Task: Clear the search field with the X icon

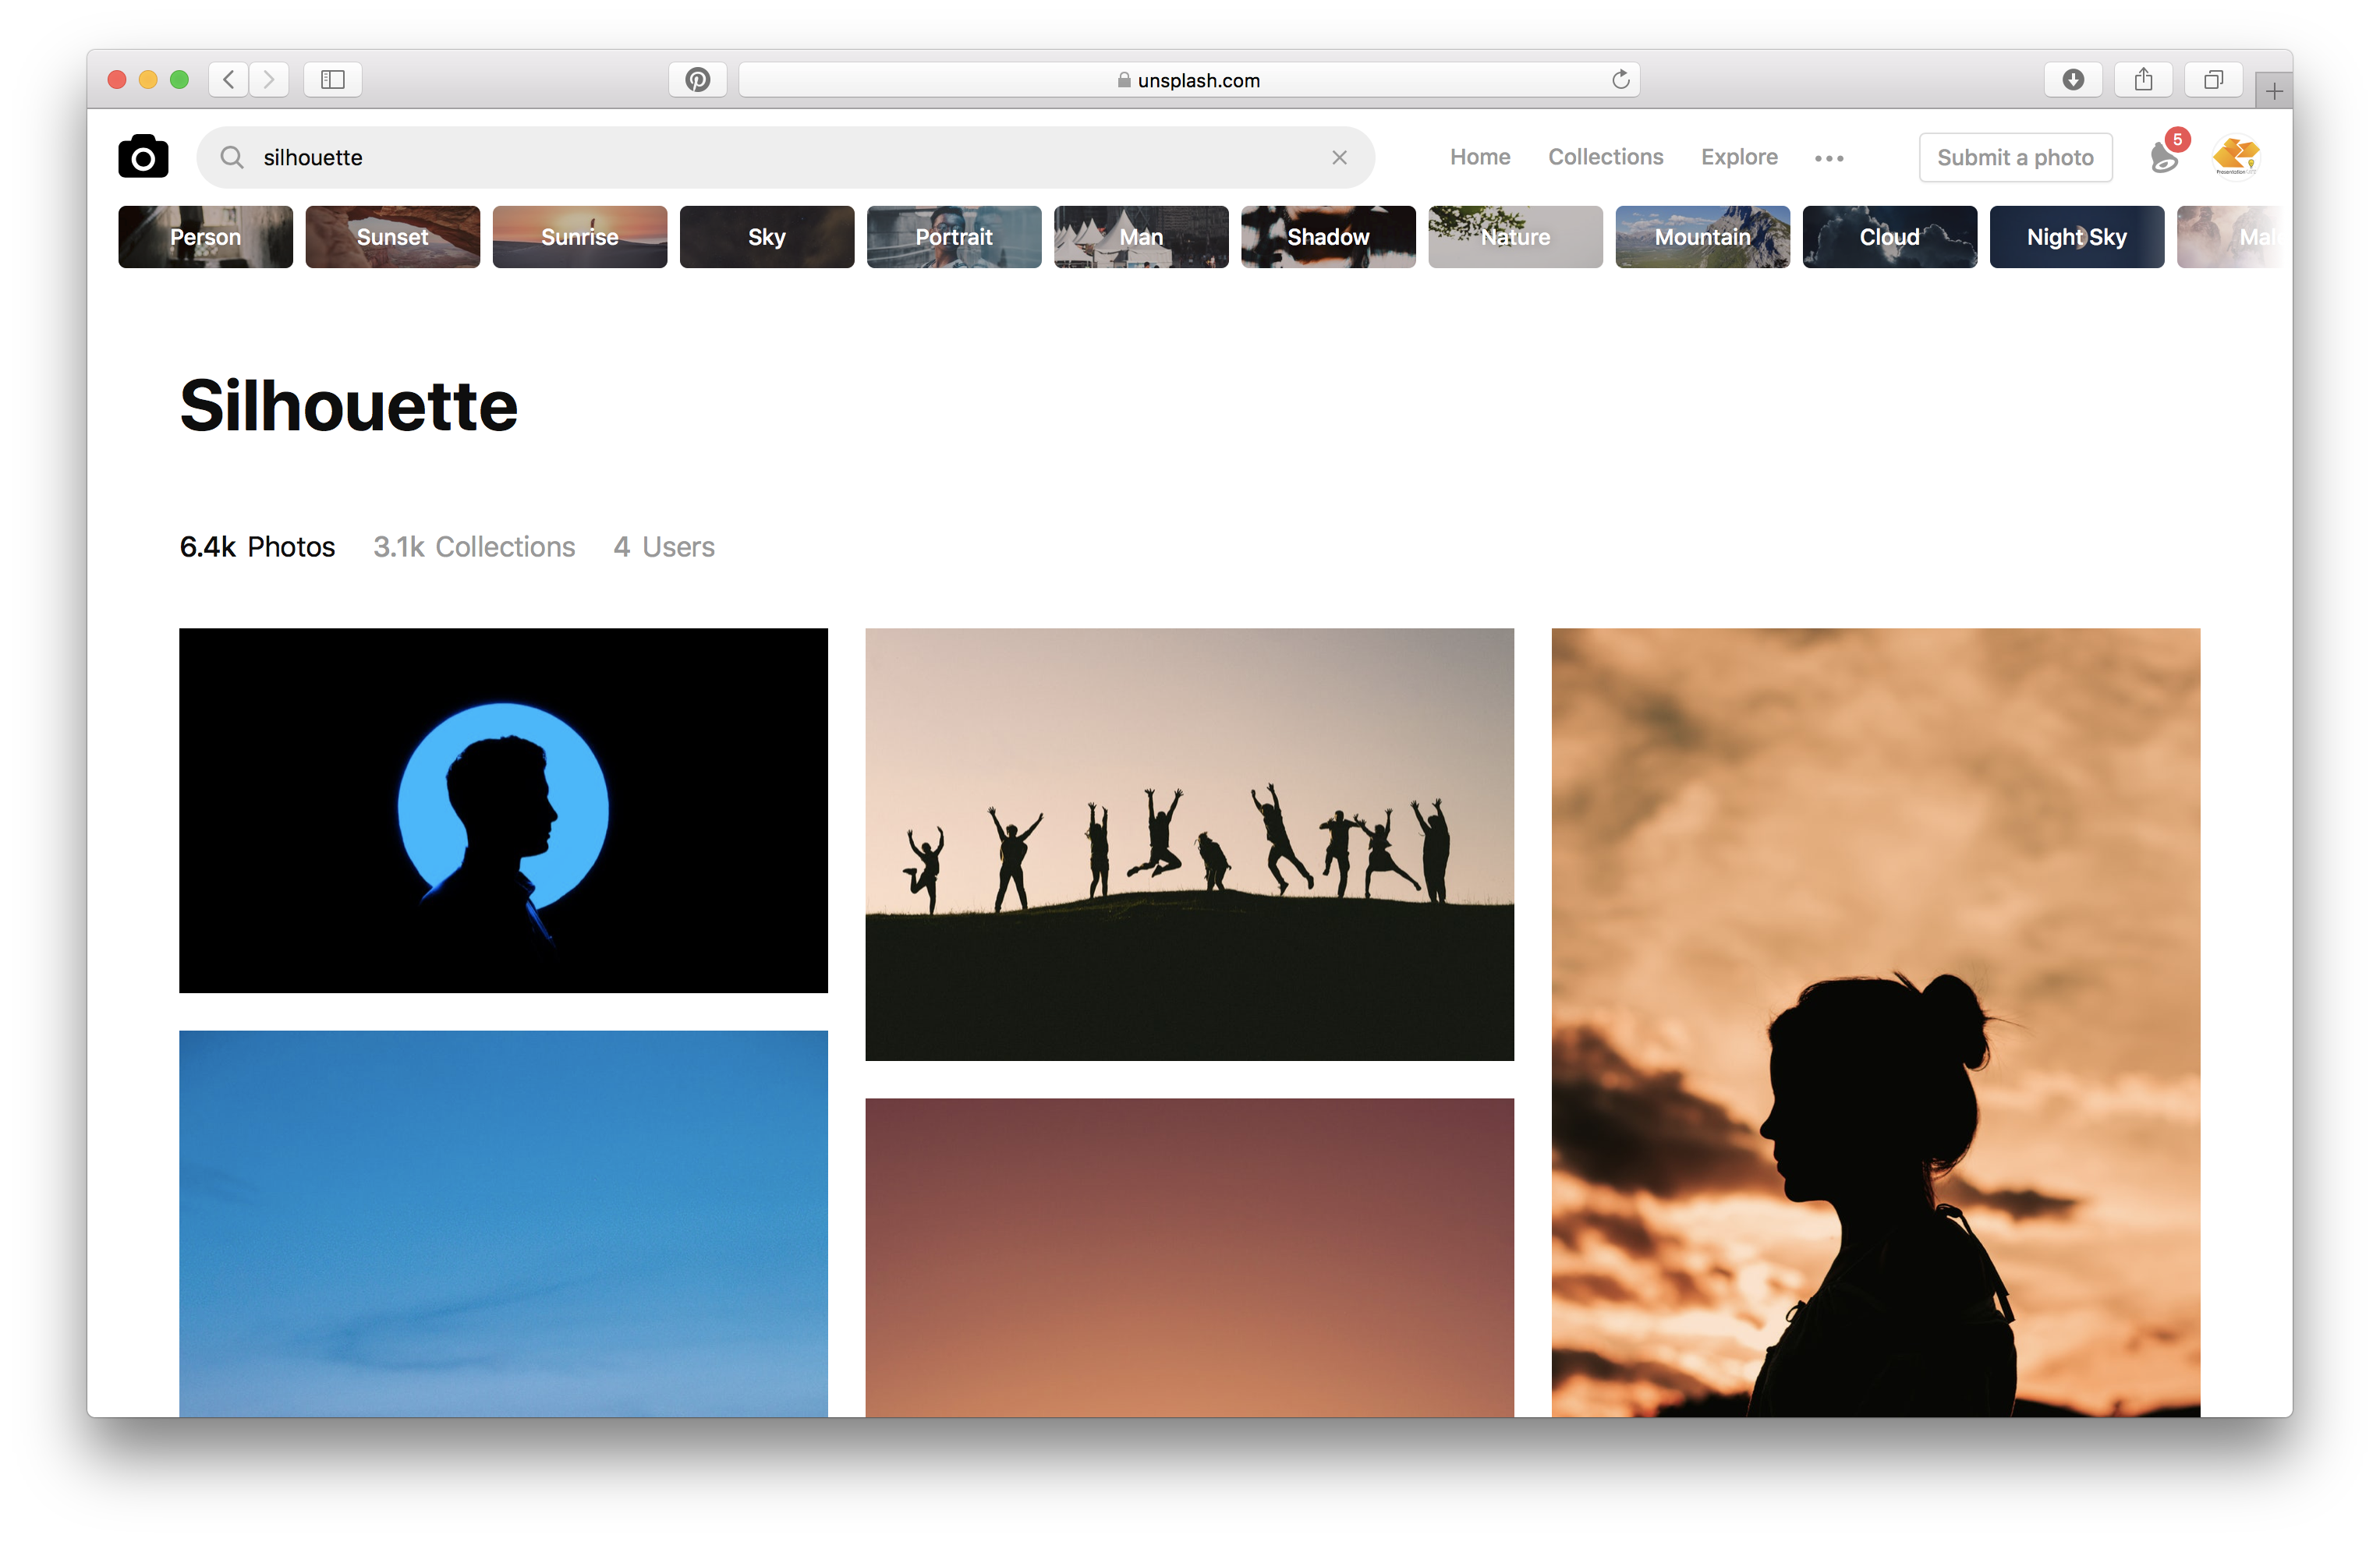Action: pos(1339,157)
